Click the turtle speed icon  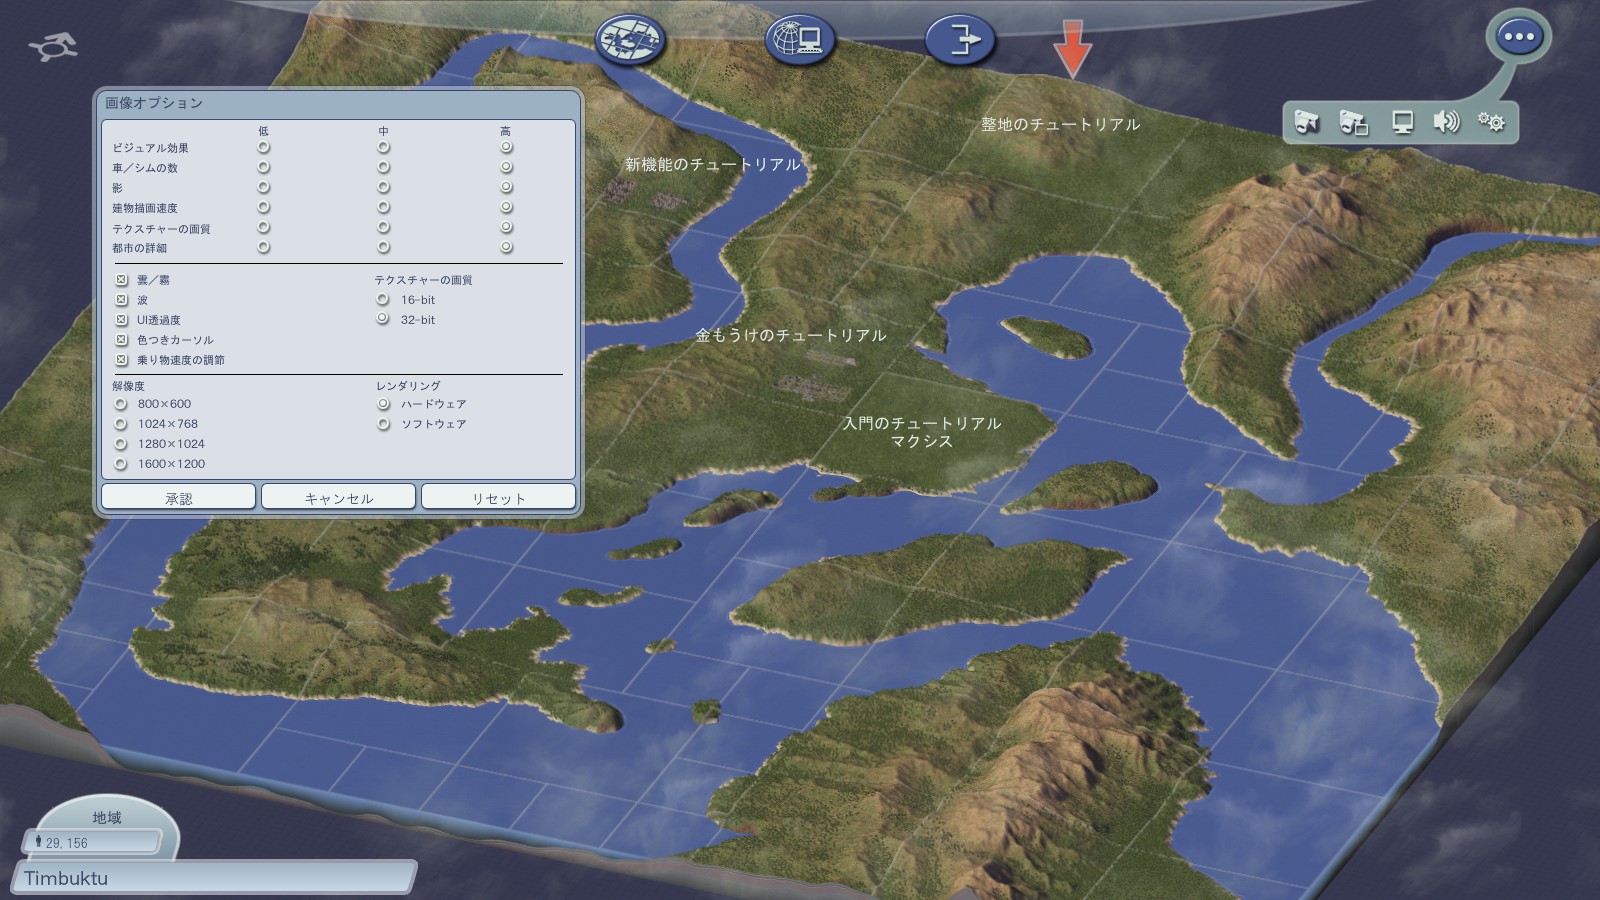pos(53,46)
